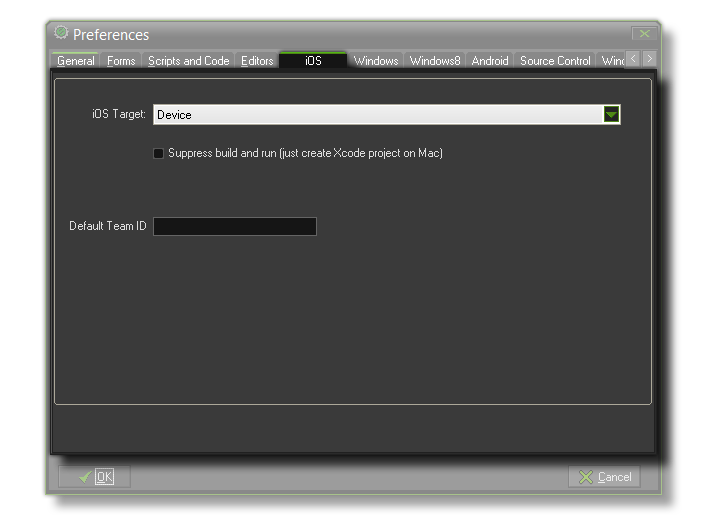Enable Suppress build and run checkbox
Screen dimensions: 707x516
(x=158, y=154)
